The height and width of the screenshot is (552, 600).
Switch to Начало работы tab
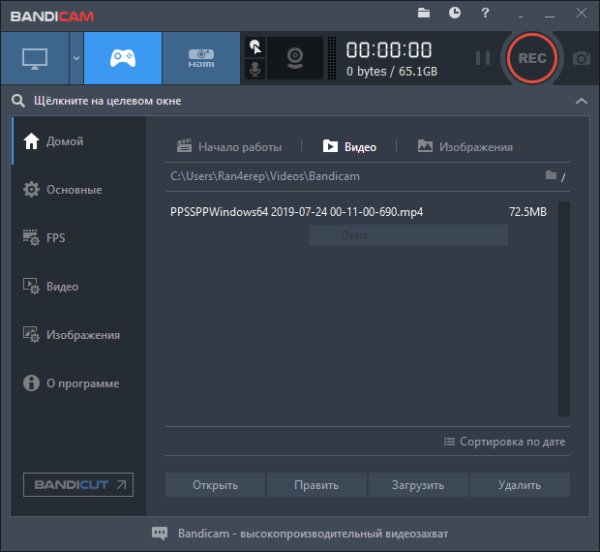tap(230, 147)
